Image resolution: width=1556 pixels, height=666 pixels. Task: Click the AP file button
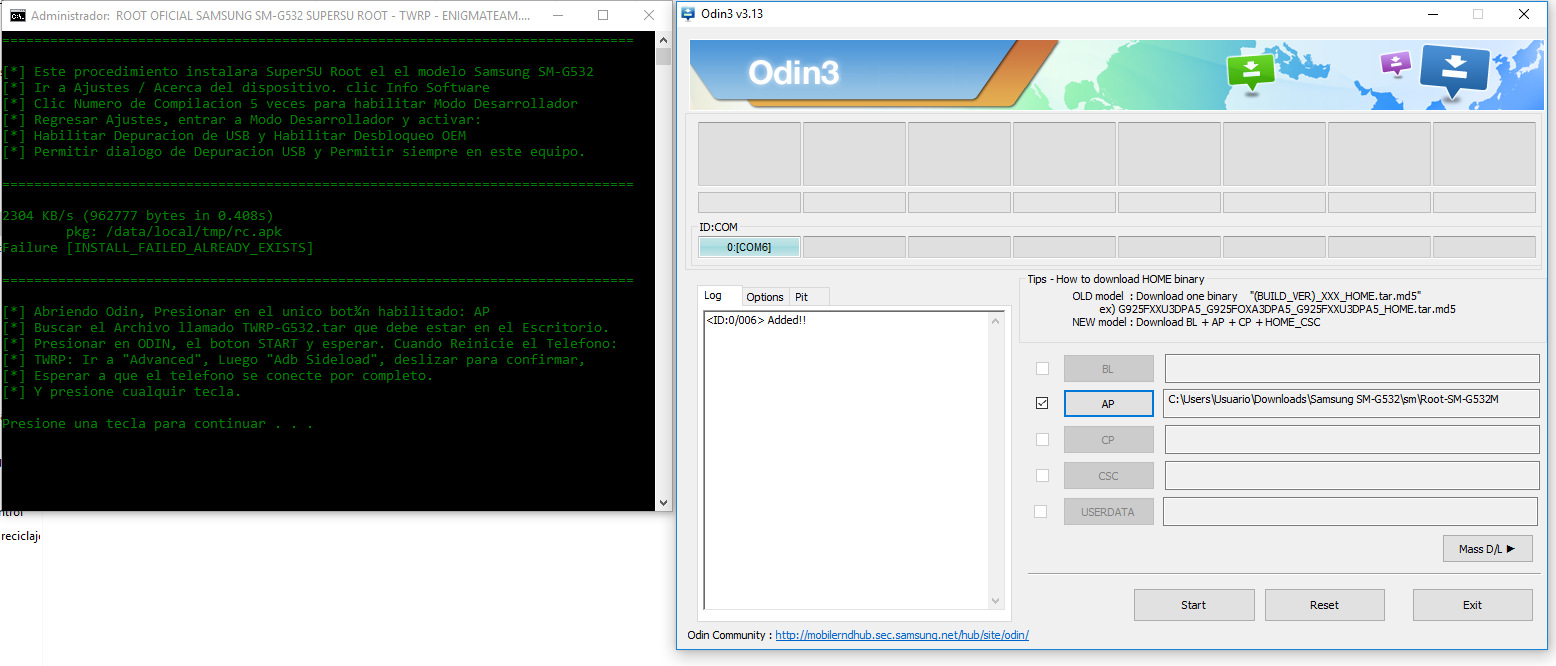[1108, 404]
